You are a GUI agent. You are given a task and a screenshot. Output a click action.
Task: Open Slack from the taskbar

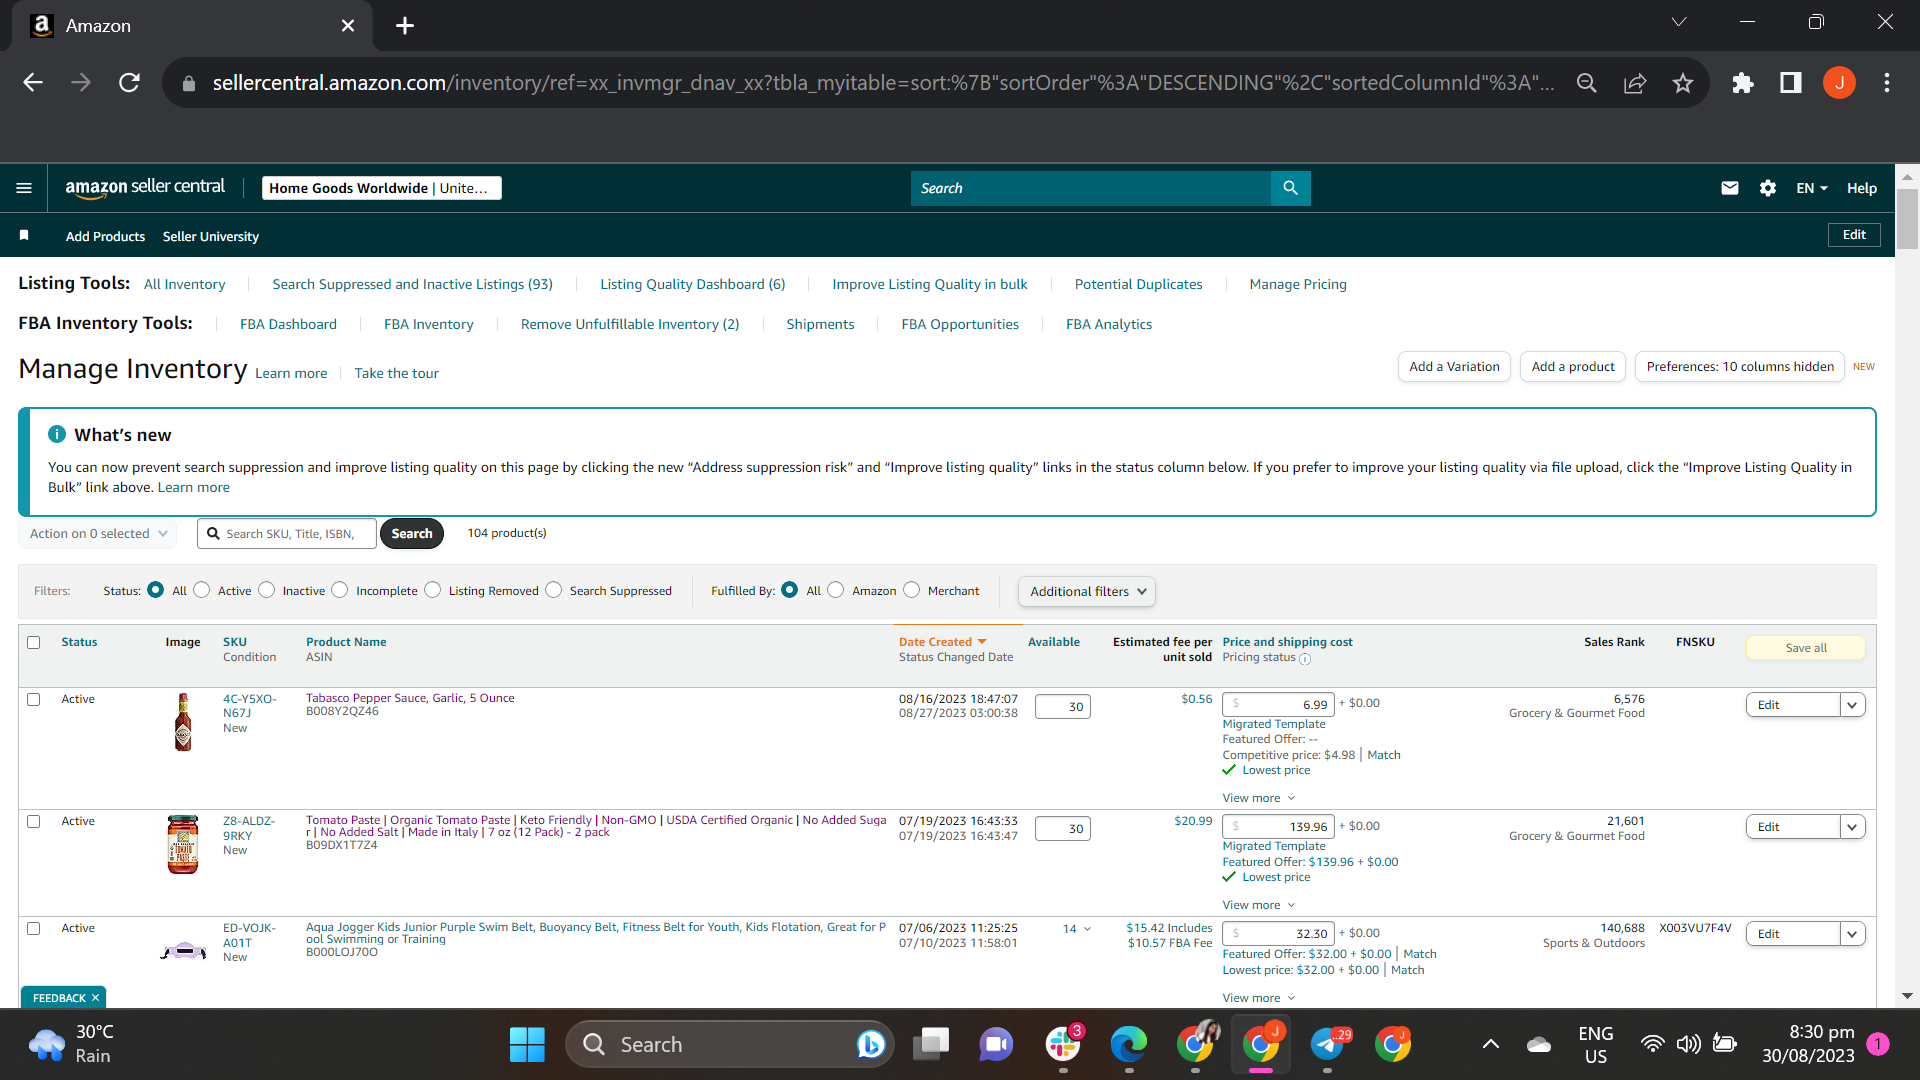pyautogui.click(x=1063, y=1045)
